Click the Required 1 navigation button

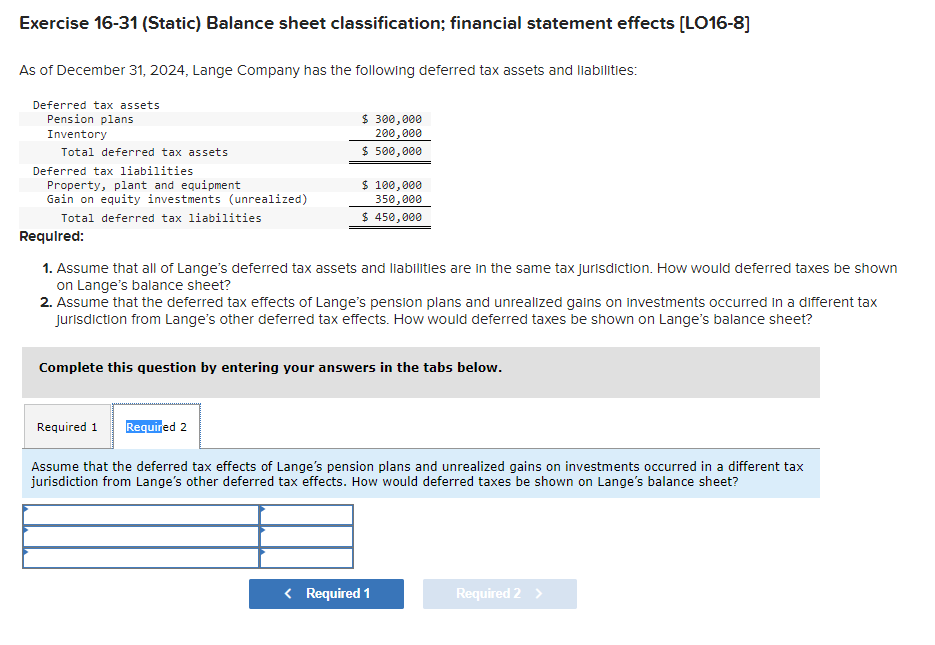pyautogui.click(x=326, y=593)
